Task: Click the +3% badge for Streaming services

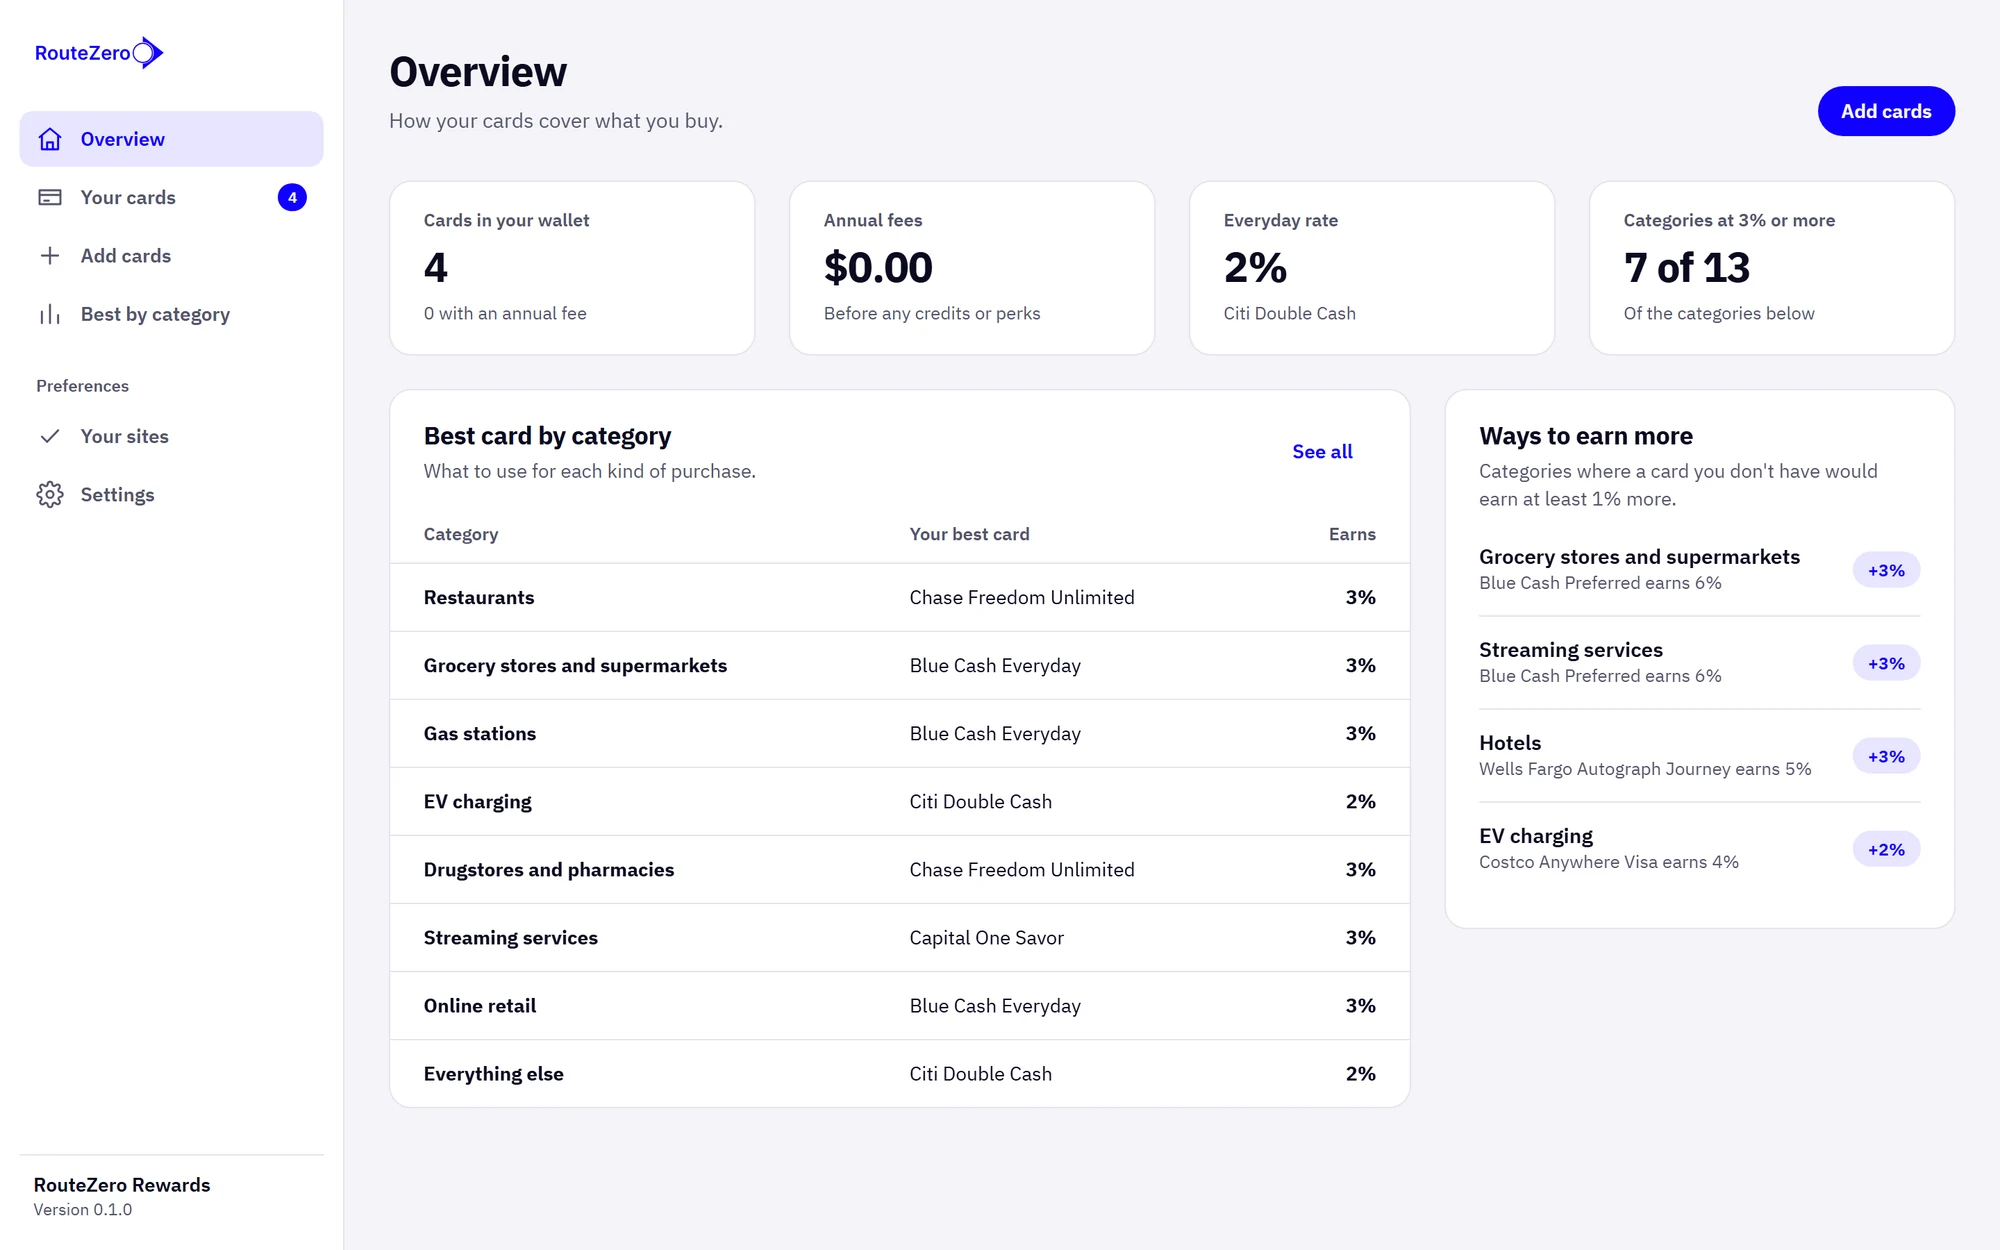Action: pyautogui.click(x=1886, y=663)
